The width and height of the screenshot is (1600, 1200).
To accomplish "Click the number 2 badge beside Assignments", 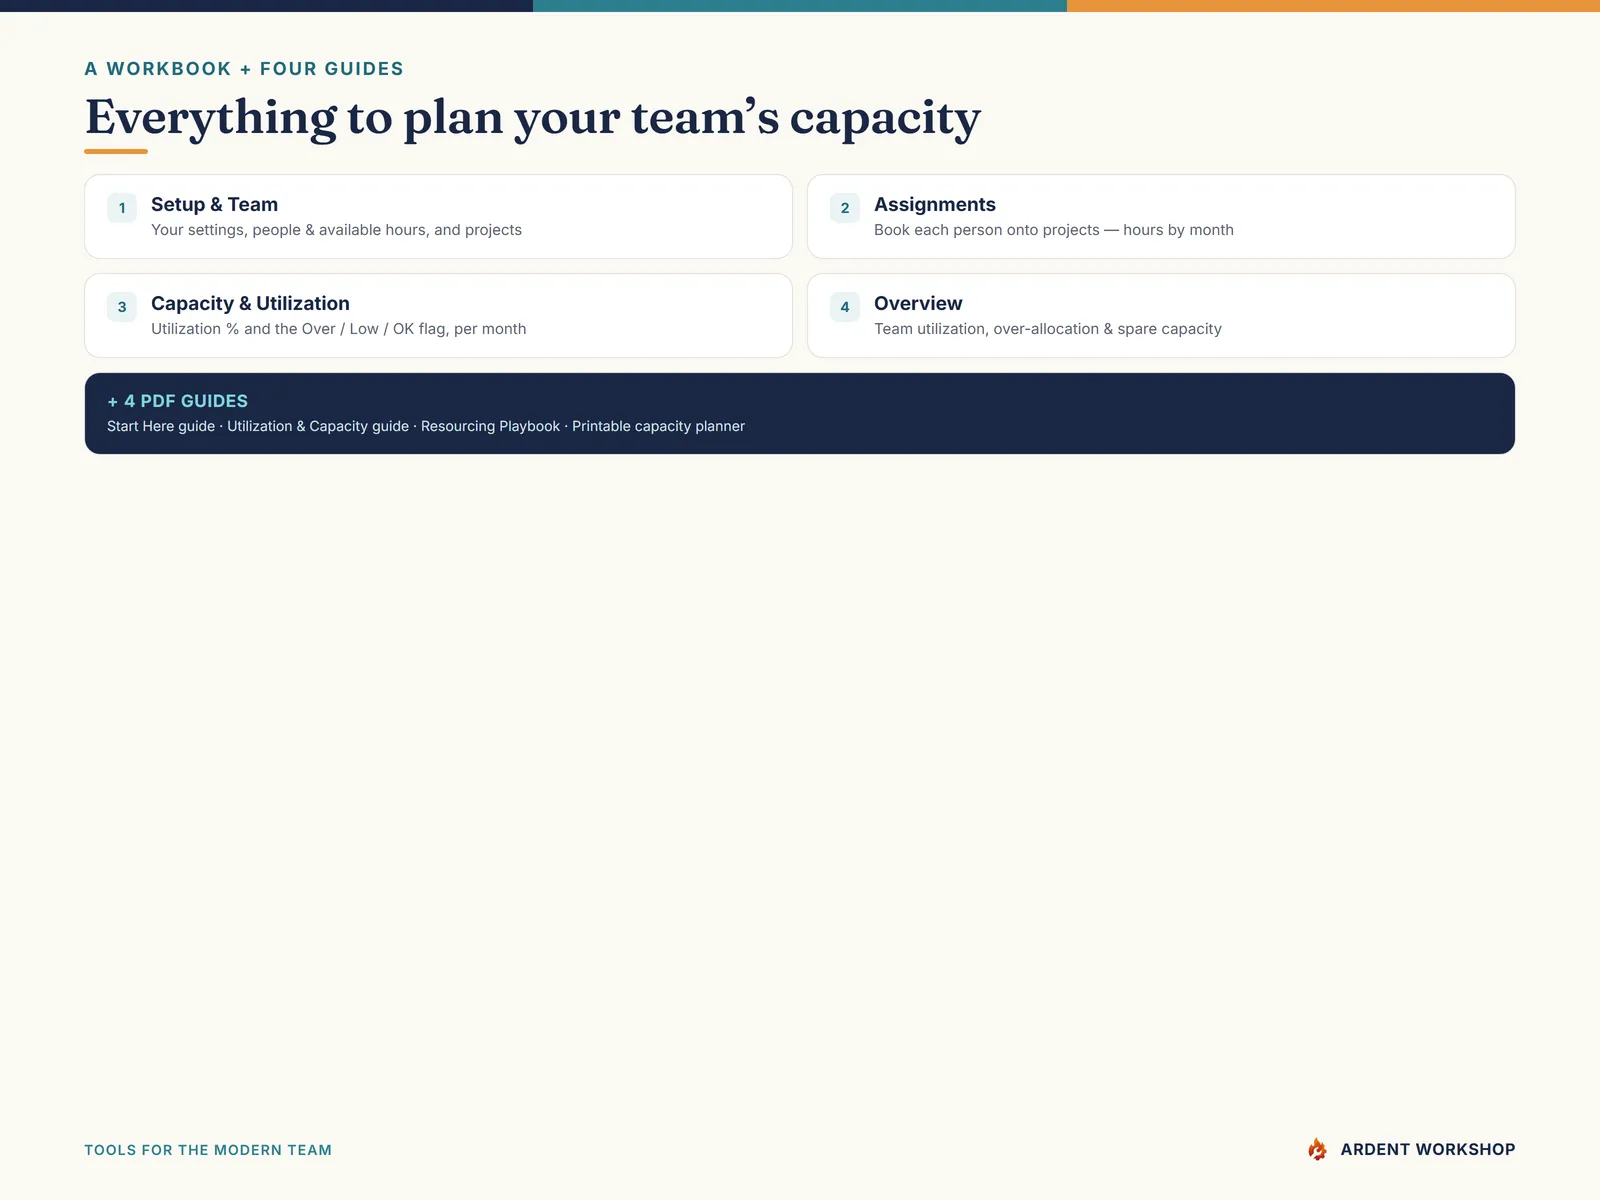I will (845, 208).
